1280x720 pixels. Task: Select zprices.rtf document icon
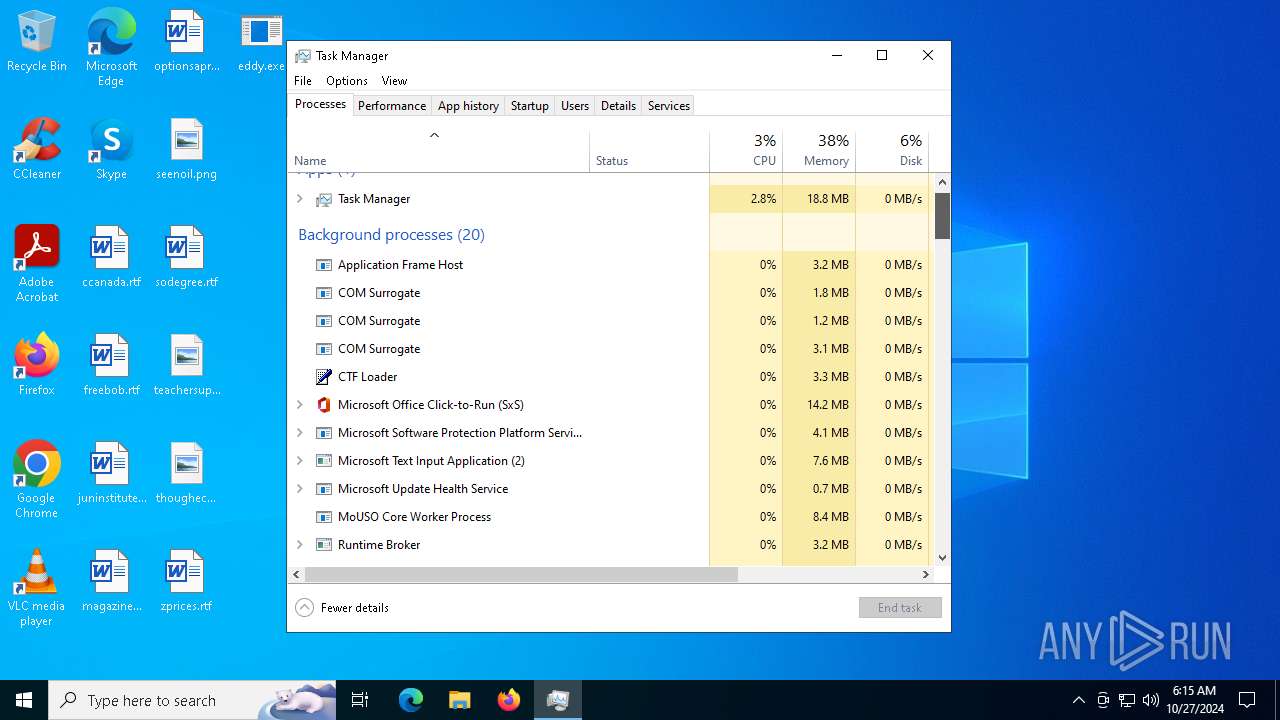[186, 581]
